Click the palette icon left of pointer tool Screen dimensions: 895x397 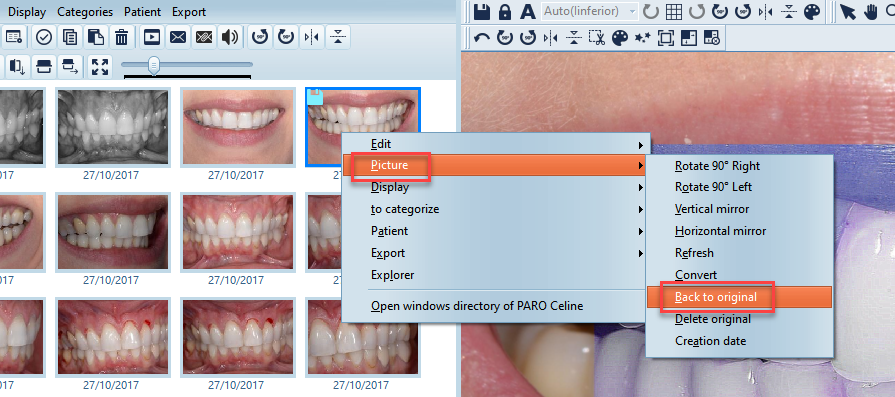[812, 11]
